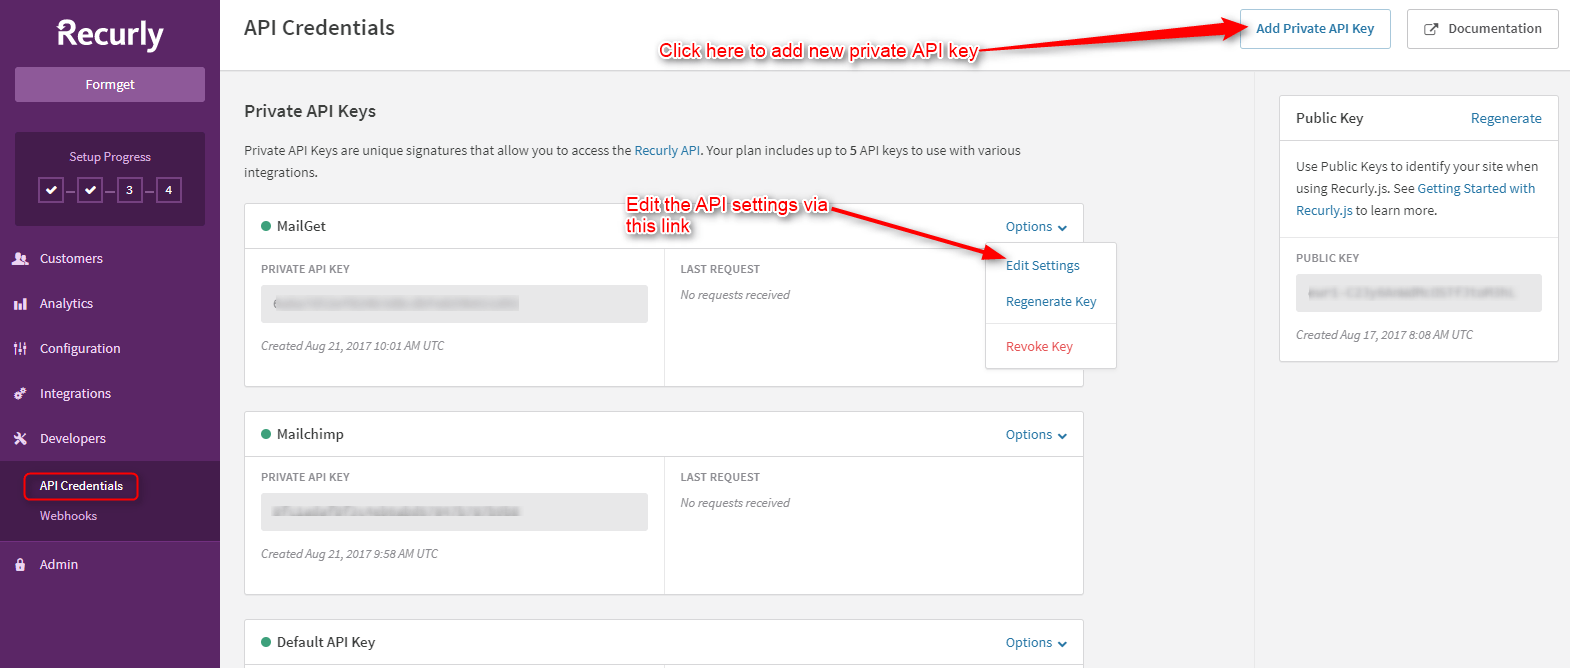Select Edit Settings from options menu
1570x668 pixels.
(1043, 266)
